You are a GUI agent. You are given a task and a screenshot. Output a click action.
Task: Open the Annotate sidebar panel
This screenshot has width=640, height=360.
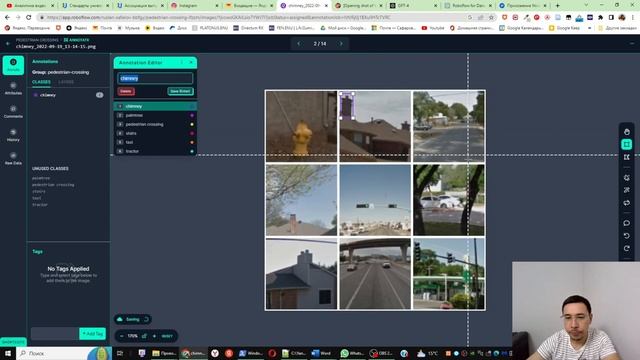pyautogui.click(x=13, y=65)
